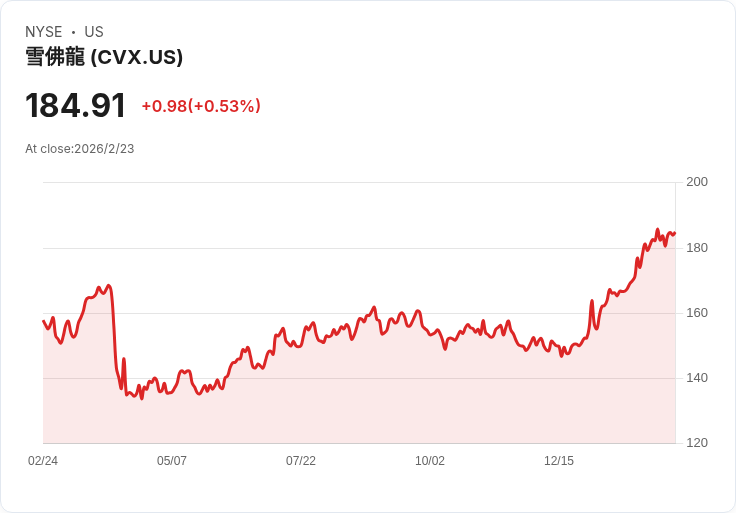Image resolution: width=736 pixels, height=513 pixels.
Task: Click the chart's lowest dip near 135
Action: click(142, 398)
